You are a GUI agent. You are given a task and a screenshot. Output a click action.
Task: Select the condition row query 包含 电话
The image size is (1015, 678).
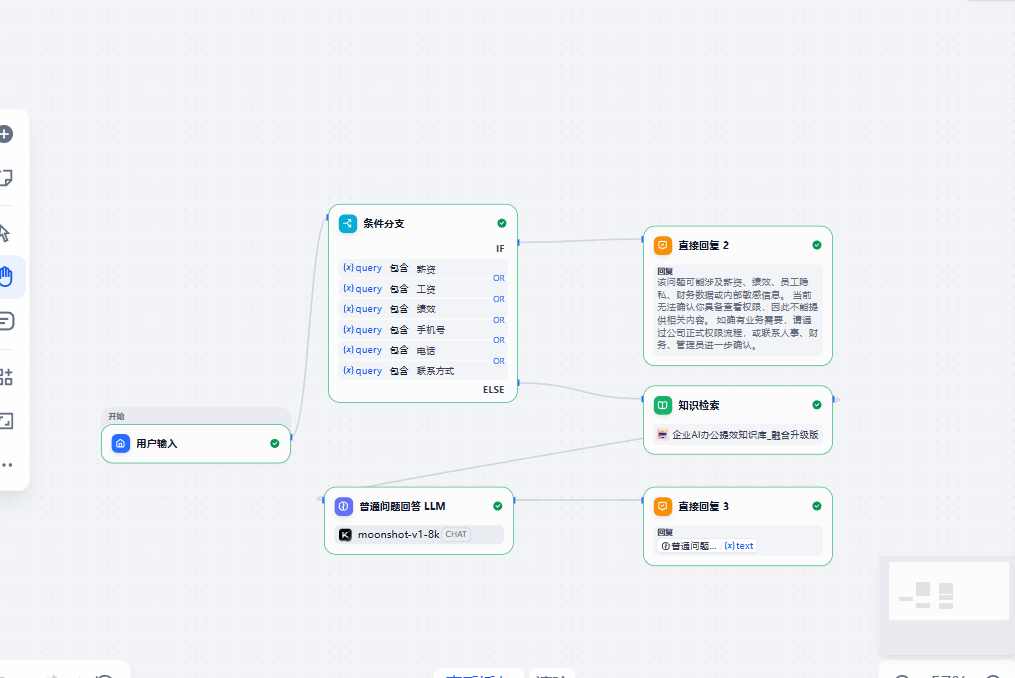pyautogui.click(x=423, y=350)
